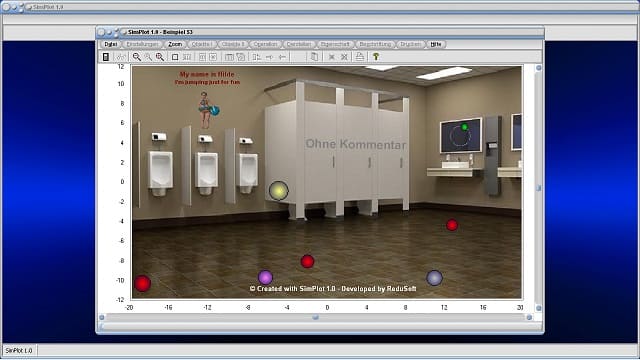Open the Drucken menu
The width and height of the screenshot is (640, 360).
(x=410, y=44)
